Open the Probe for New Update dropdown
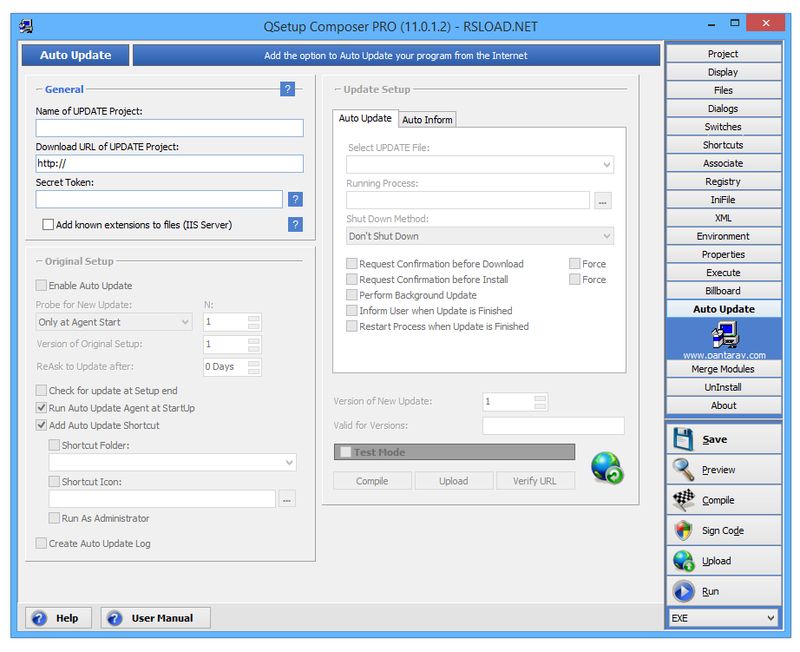This screenshot has height=652, width=800. [x=114, y=322]
